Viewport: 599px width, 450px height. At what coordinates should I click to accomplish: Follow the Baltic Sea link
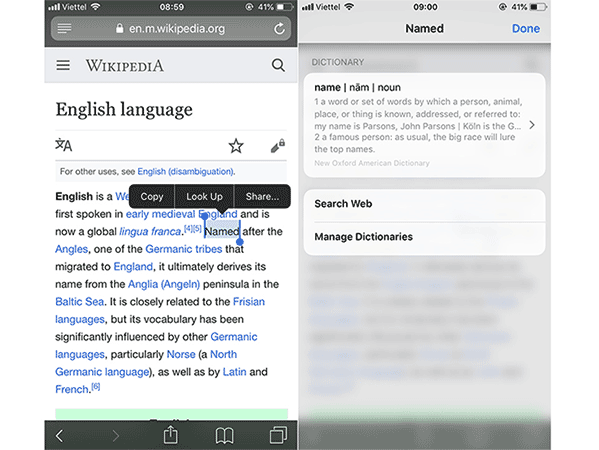(x=79, y=302)
